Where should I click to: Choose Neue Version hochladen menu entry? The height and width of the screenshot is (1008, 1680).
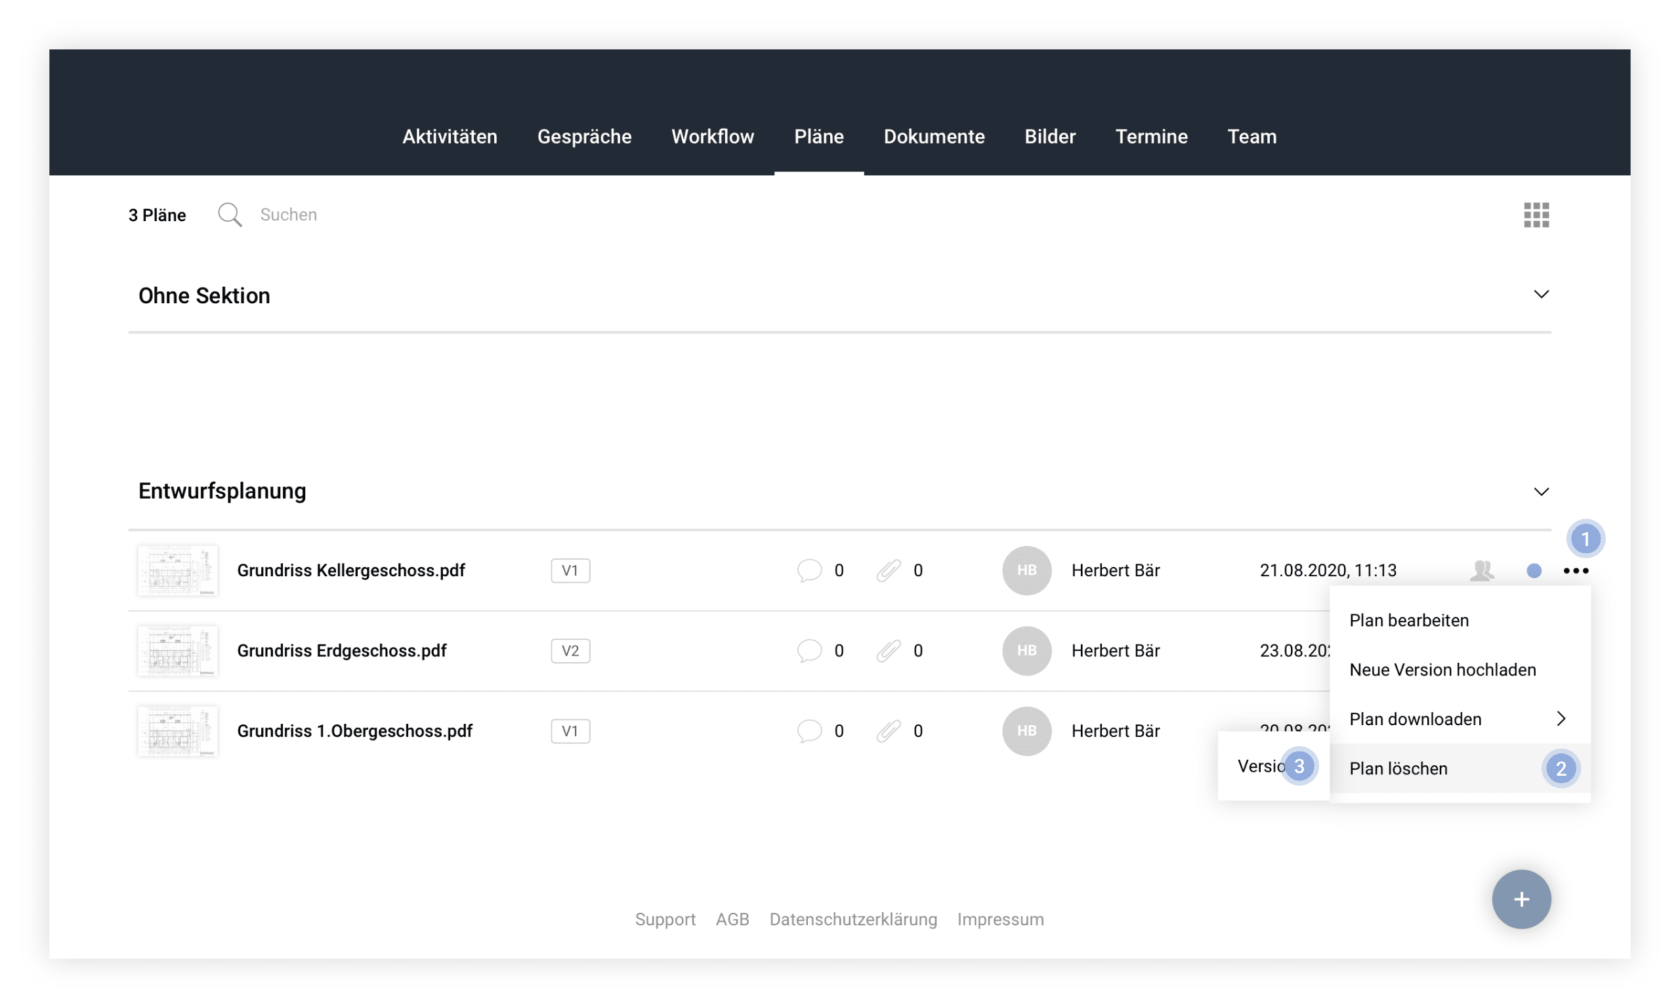click(1442, 670)
